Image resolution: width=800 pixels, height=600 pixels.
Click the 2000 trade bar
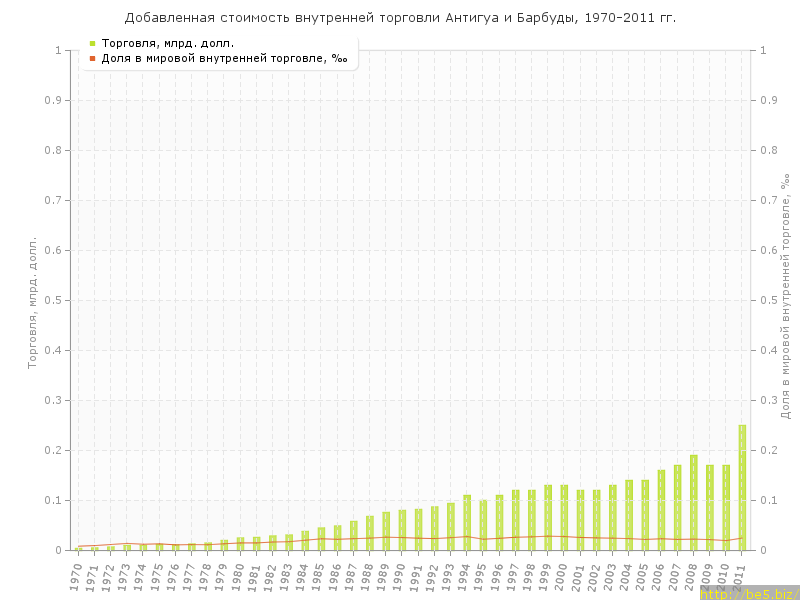pos(564,518)
